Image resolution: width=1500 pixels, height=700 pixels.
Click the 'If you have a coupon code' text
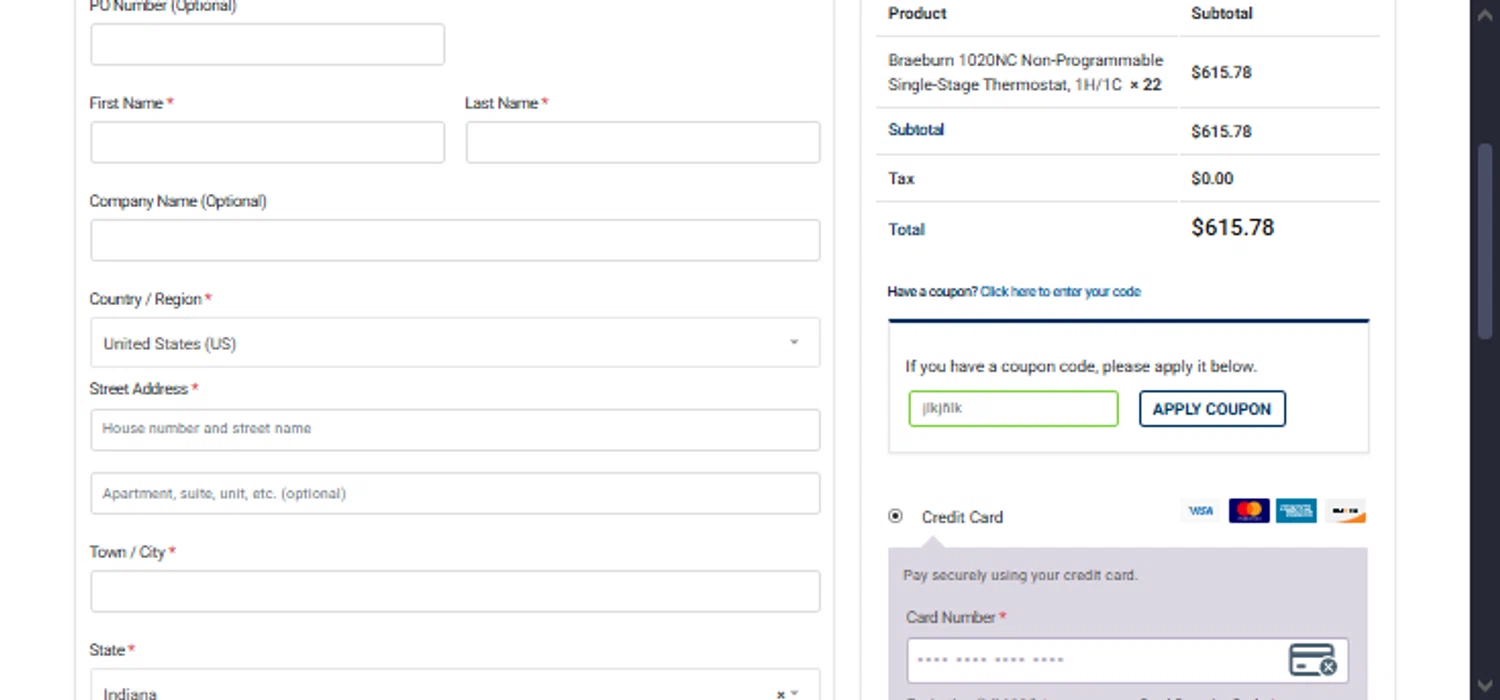click(1081, 367)
